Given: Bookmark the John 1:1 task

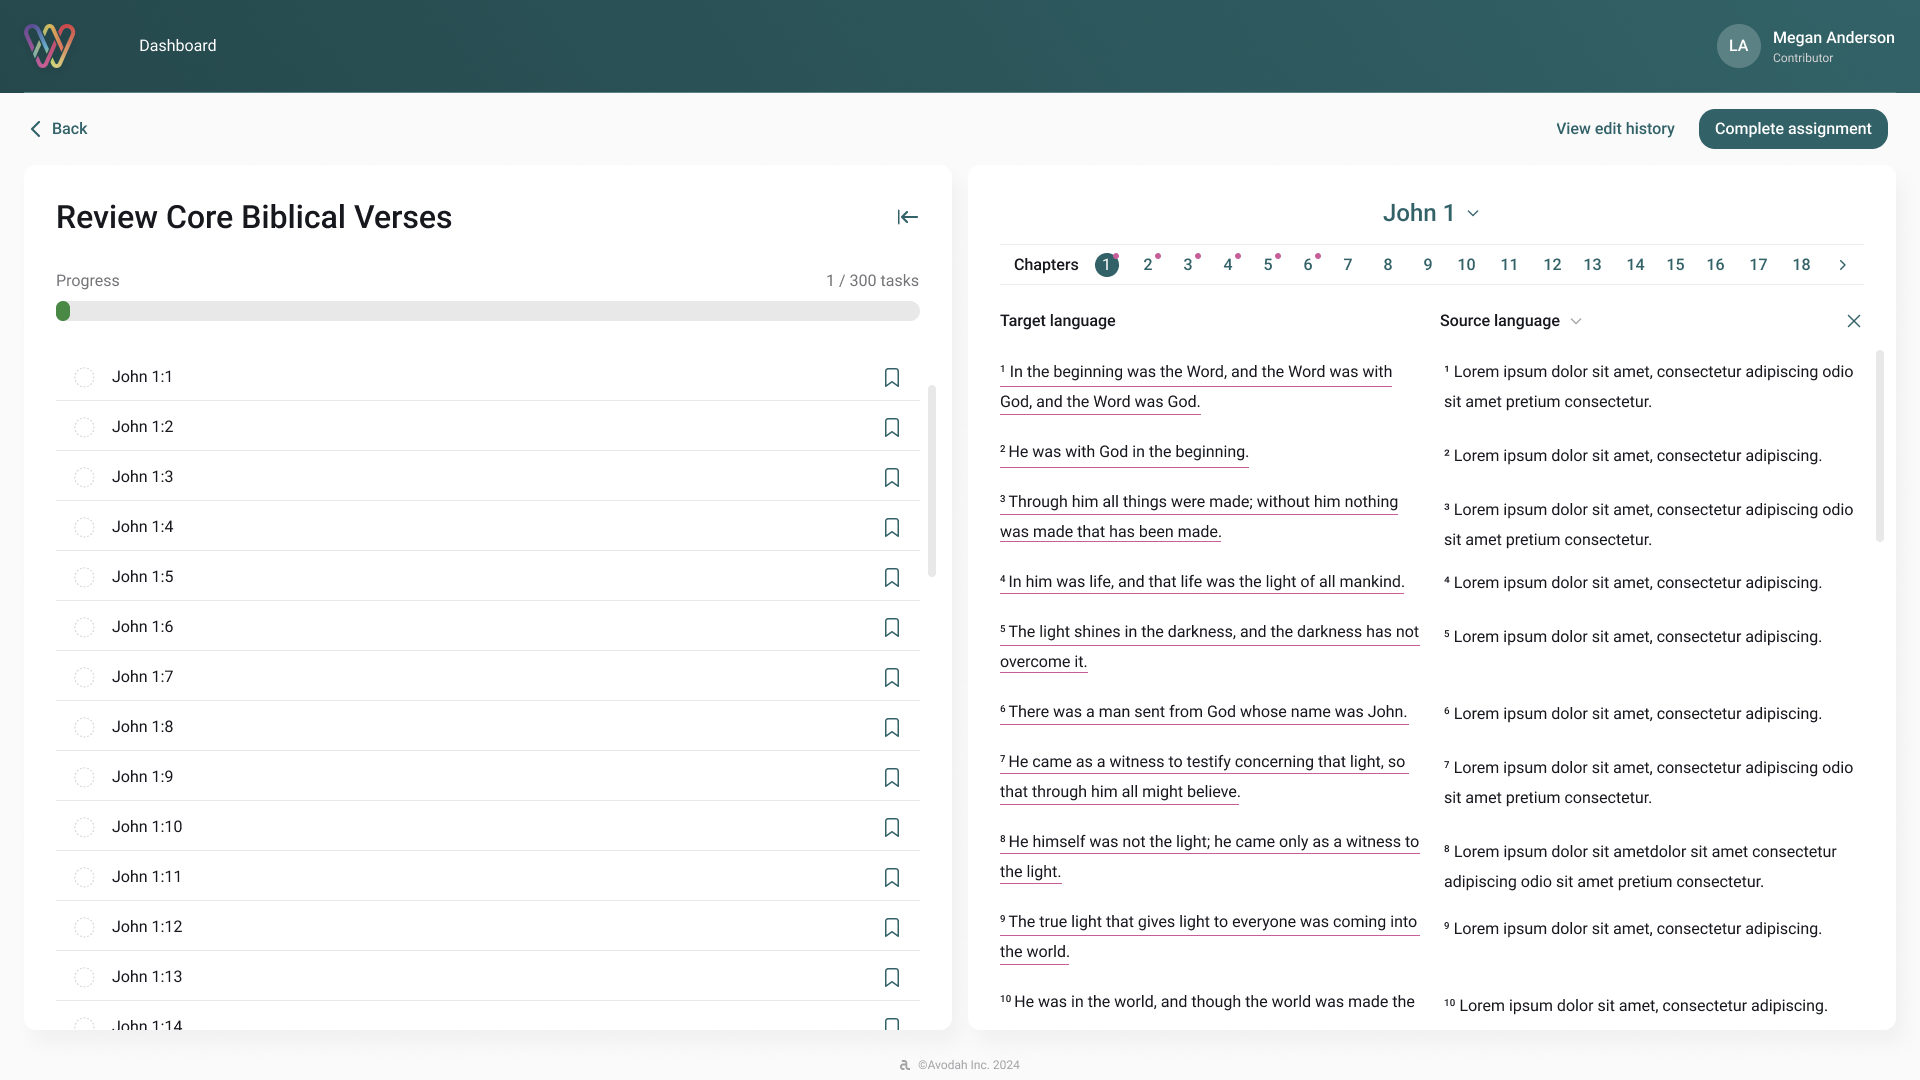Looking at the screenshot, I should 892,377.
